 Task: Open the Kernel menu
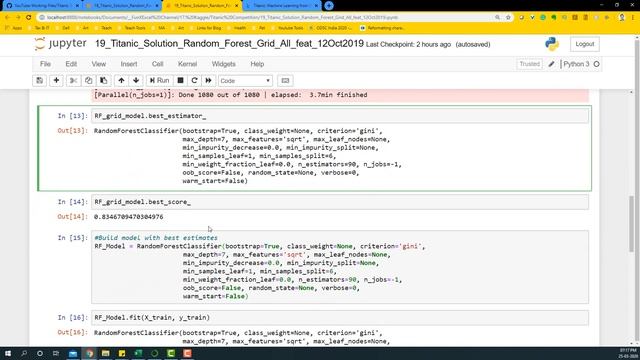(x=187, y=64)
